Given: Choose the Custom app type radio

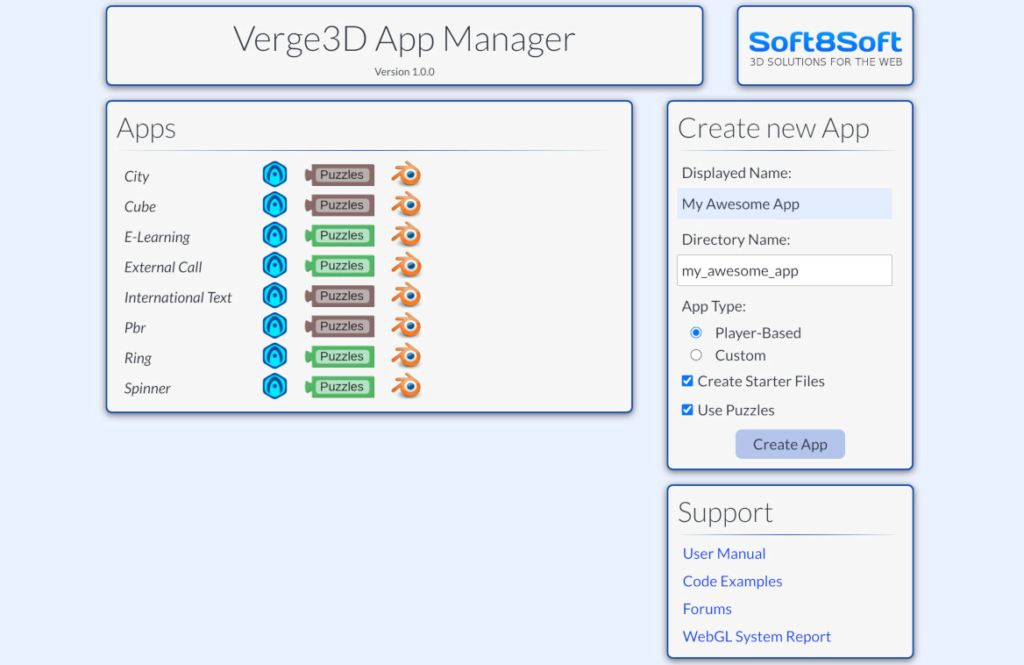Looking at the screenshot, I should coord(696,355).
